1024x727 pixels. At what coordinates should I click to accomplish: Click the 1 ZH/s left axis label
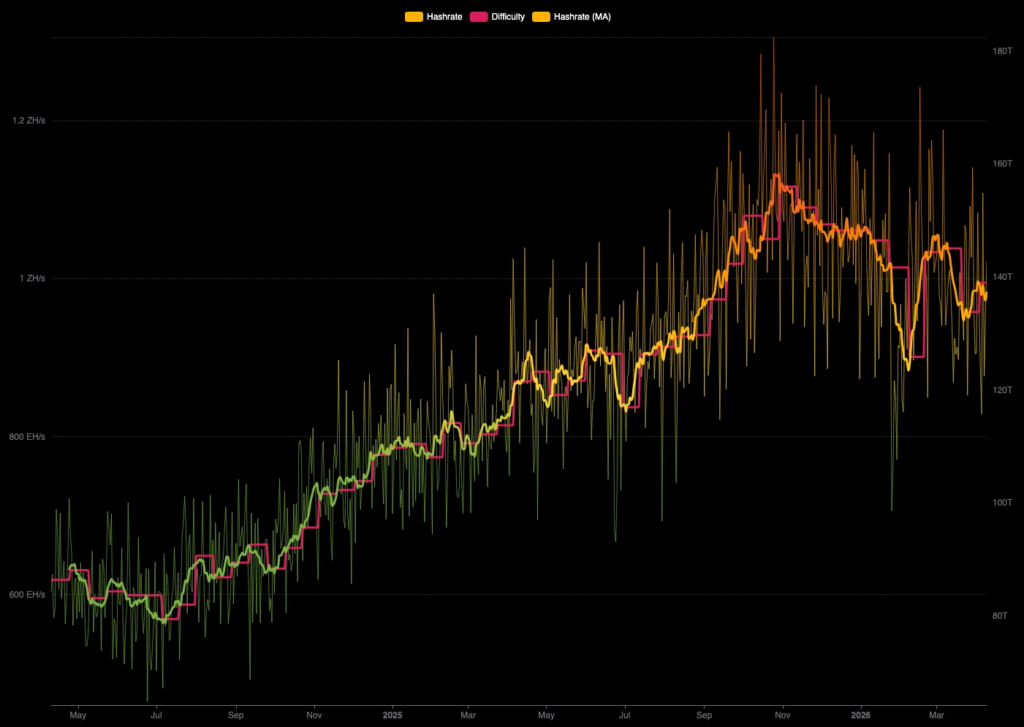pyautogui.click(x=32, y=278)
